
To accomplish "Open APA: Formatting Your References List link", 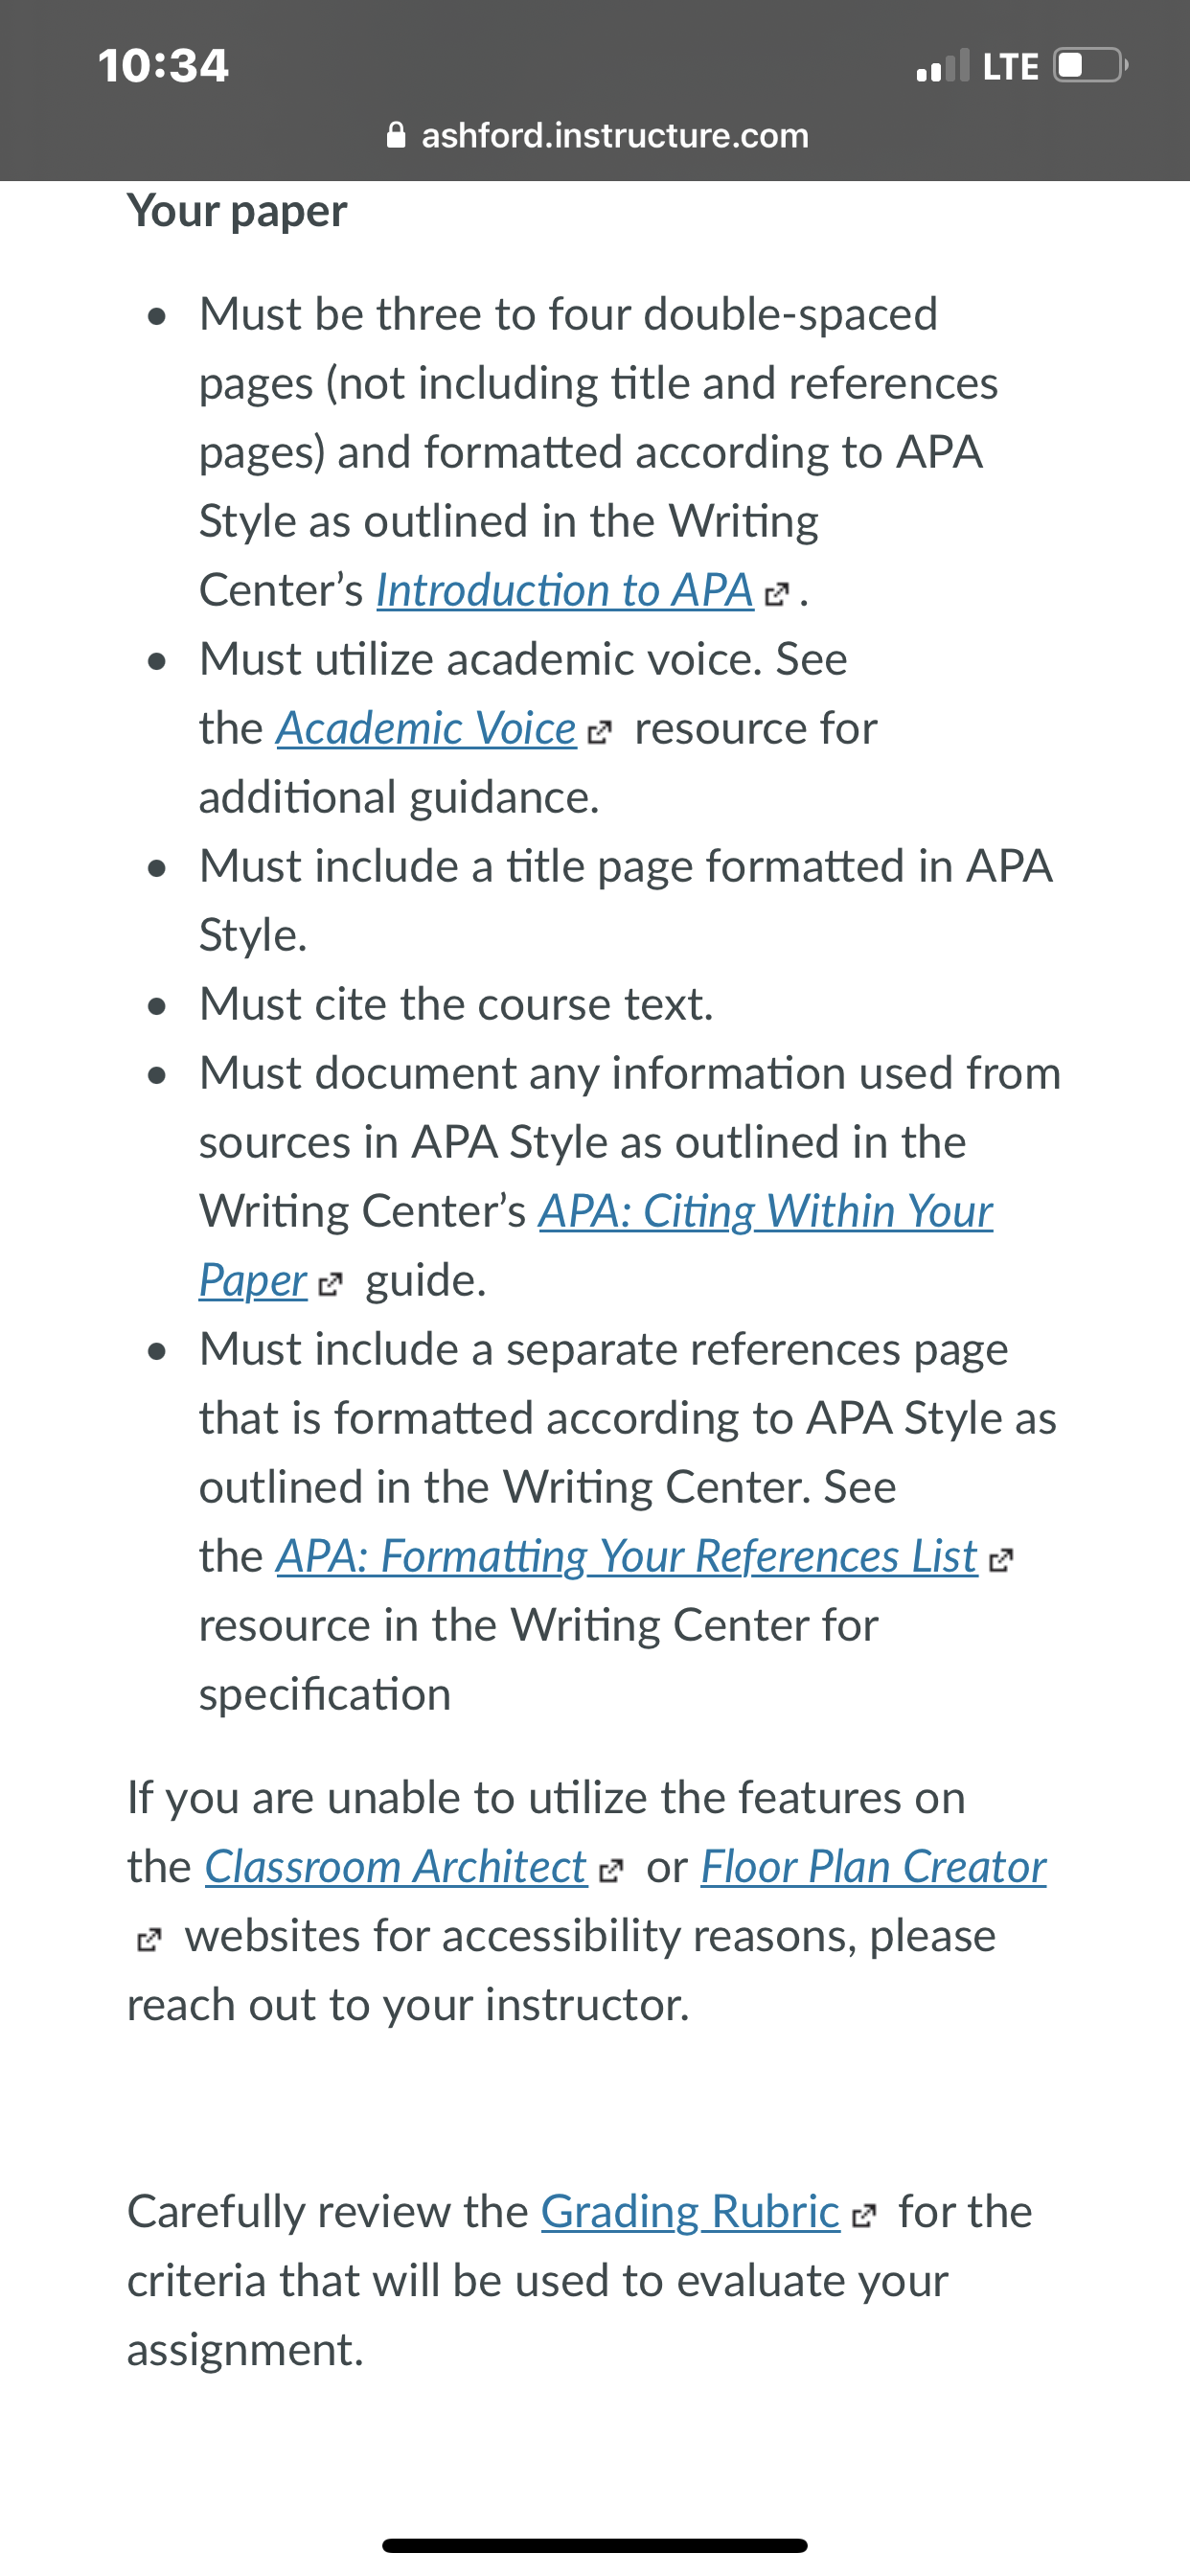I will point(627,1556).
